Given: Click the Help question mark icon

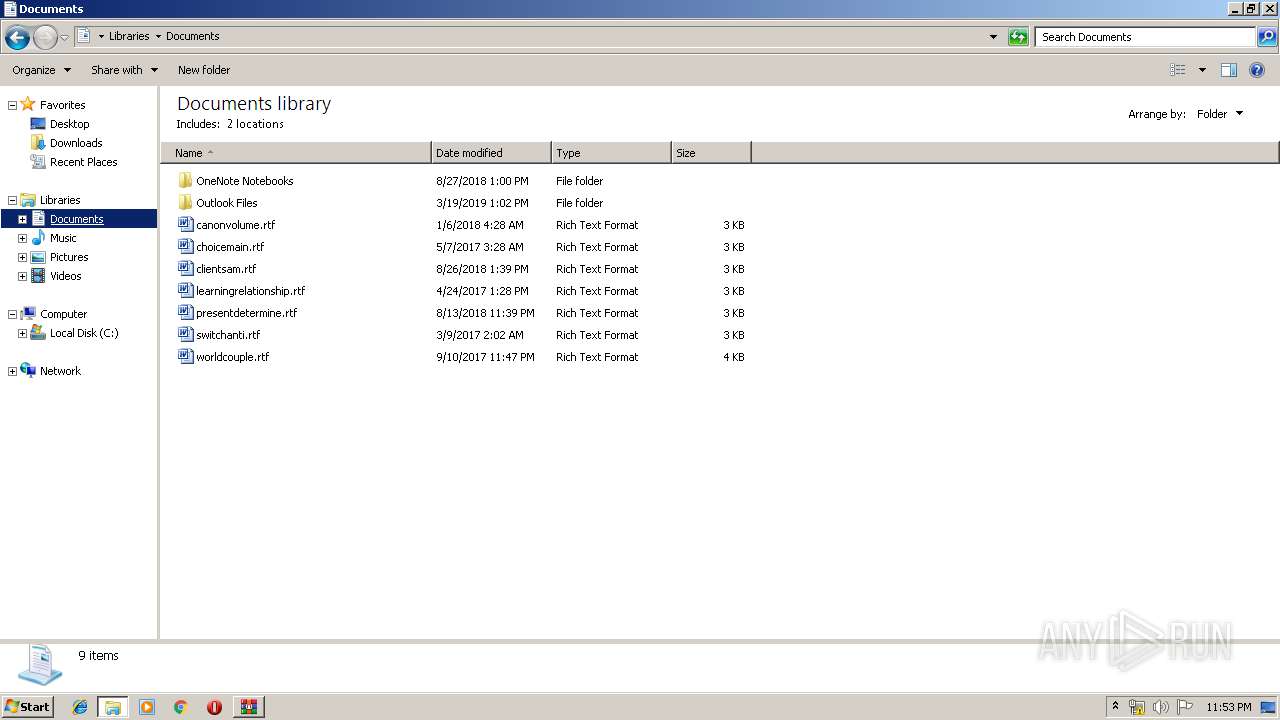Looking at the screenshot, I should click(x=1257, y=70).
